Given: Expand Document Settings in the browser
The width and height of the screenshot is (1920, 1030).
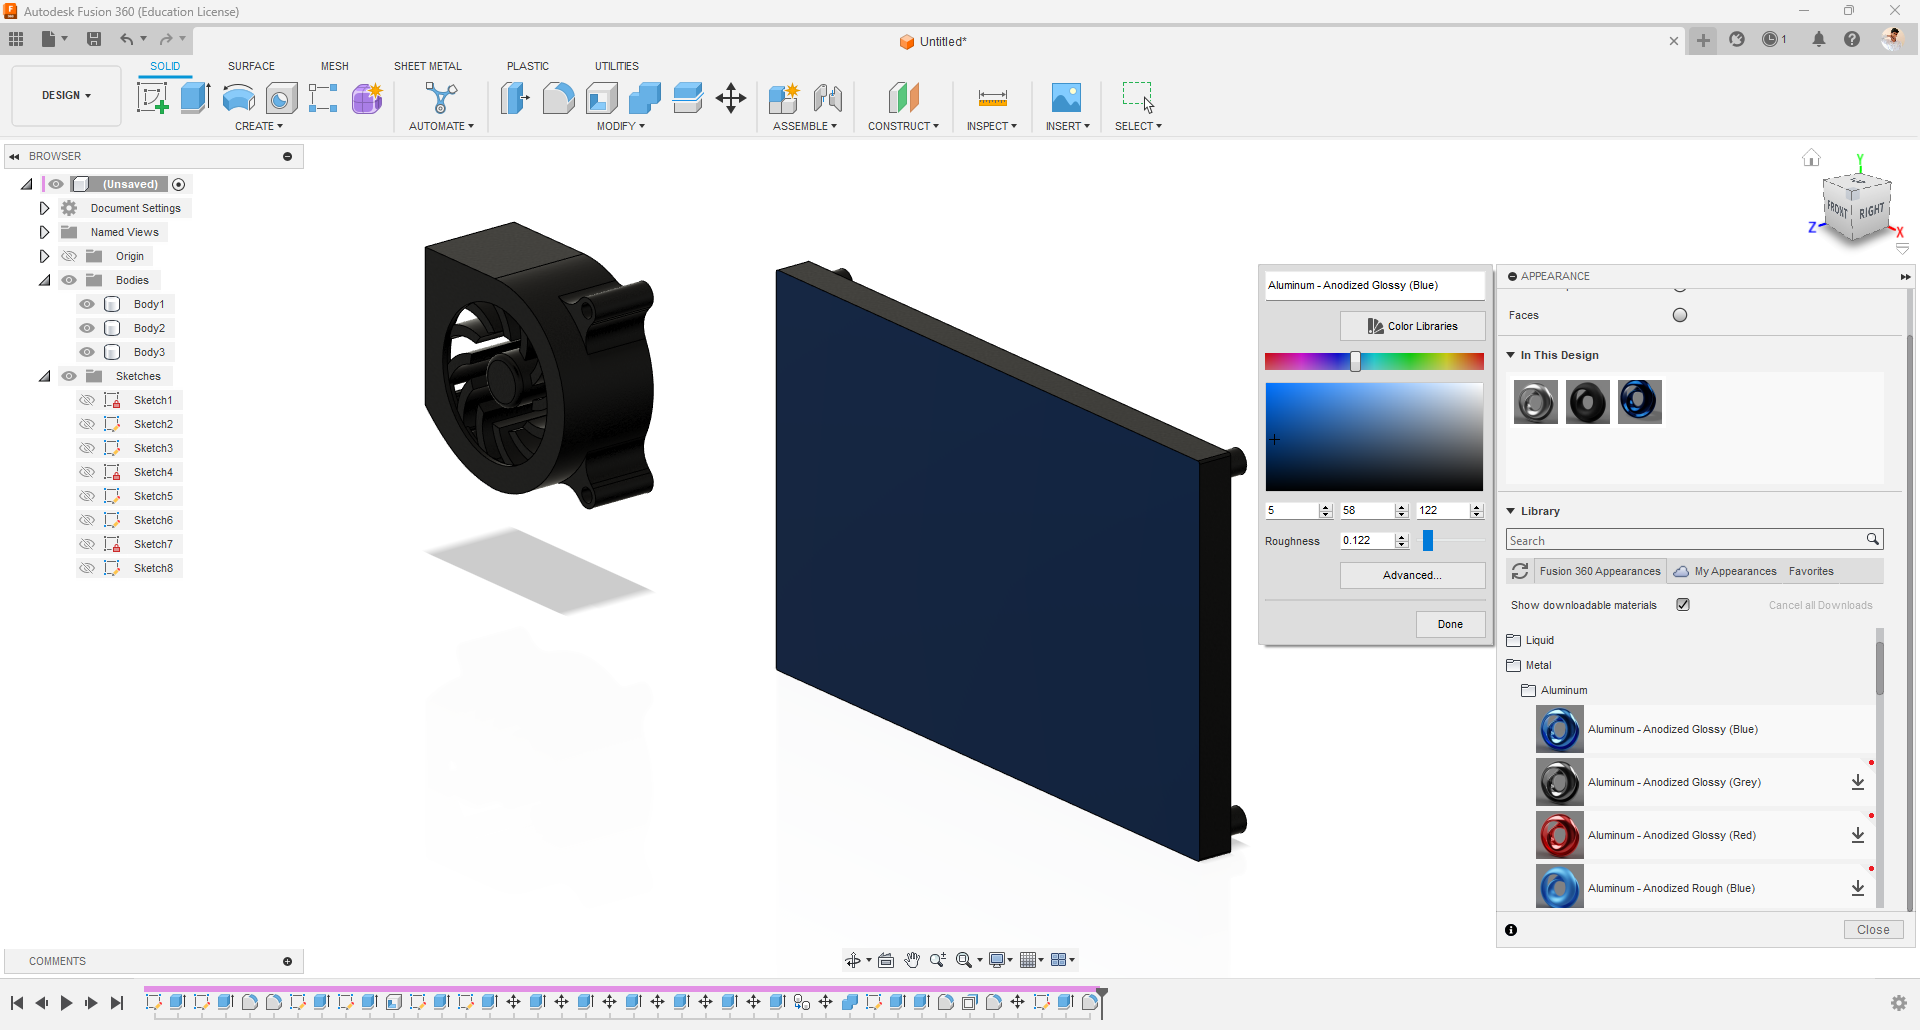Looking at the screenshot, I should (44, 208).
